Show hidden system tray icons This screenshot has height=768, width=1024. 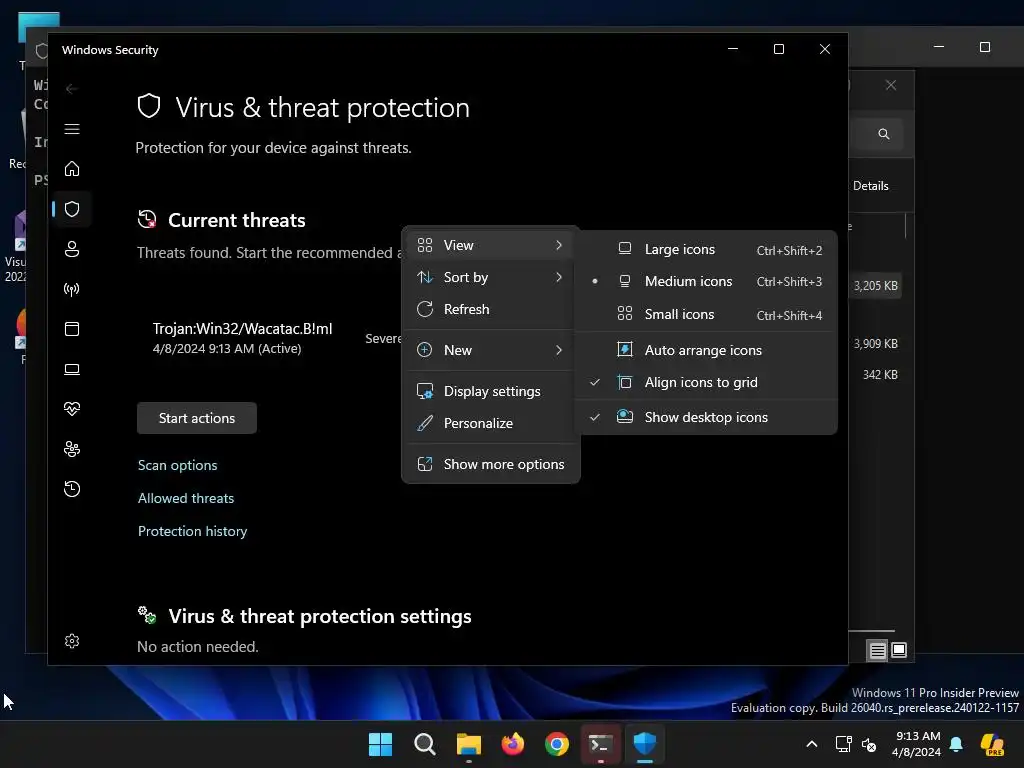pos(812,744)
